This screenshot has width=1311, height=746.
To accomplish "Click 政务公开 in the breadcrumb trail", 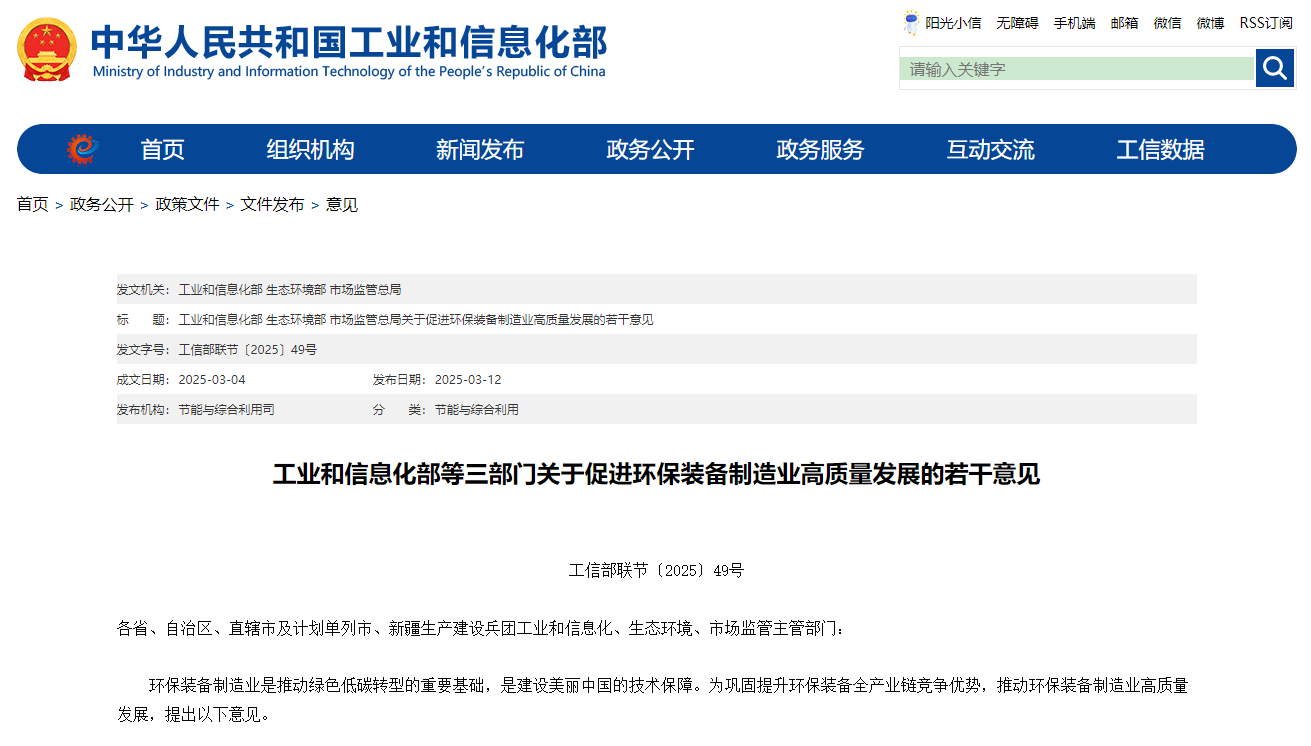I will point(102,205).
